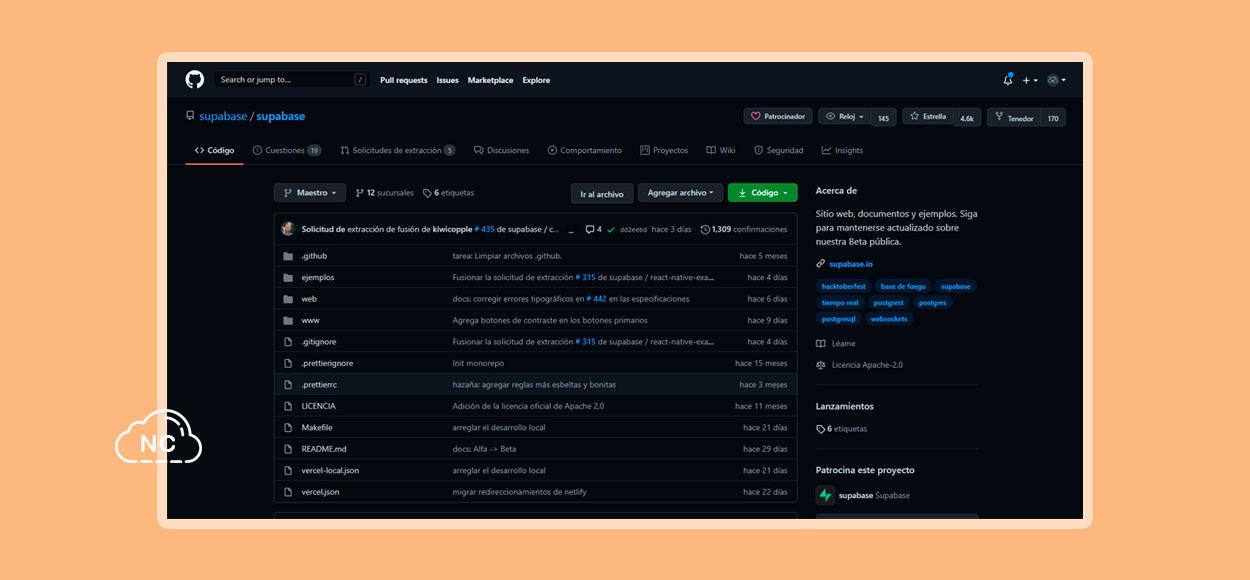Open the commit comments icon showing 4
The image size is (1250, 580).
[x=594, y=229]
